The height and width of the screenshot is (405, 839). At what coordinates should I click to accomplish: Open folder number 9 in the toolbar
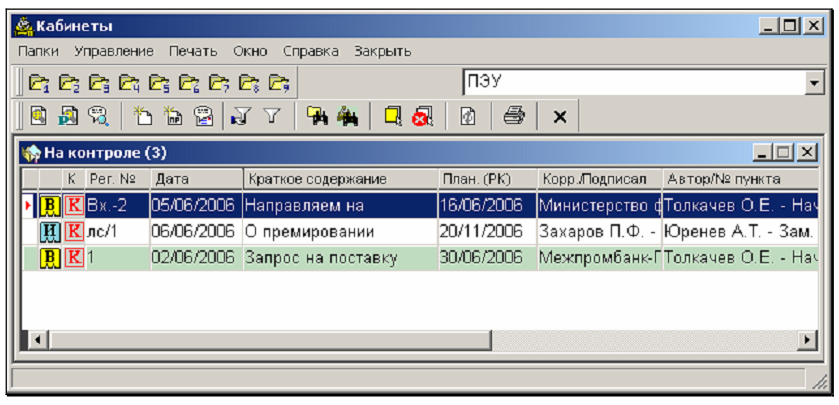279,82
